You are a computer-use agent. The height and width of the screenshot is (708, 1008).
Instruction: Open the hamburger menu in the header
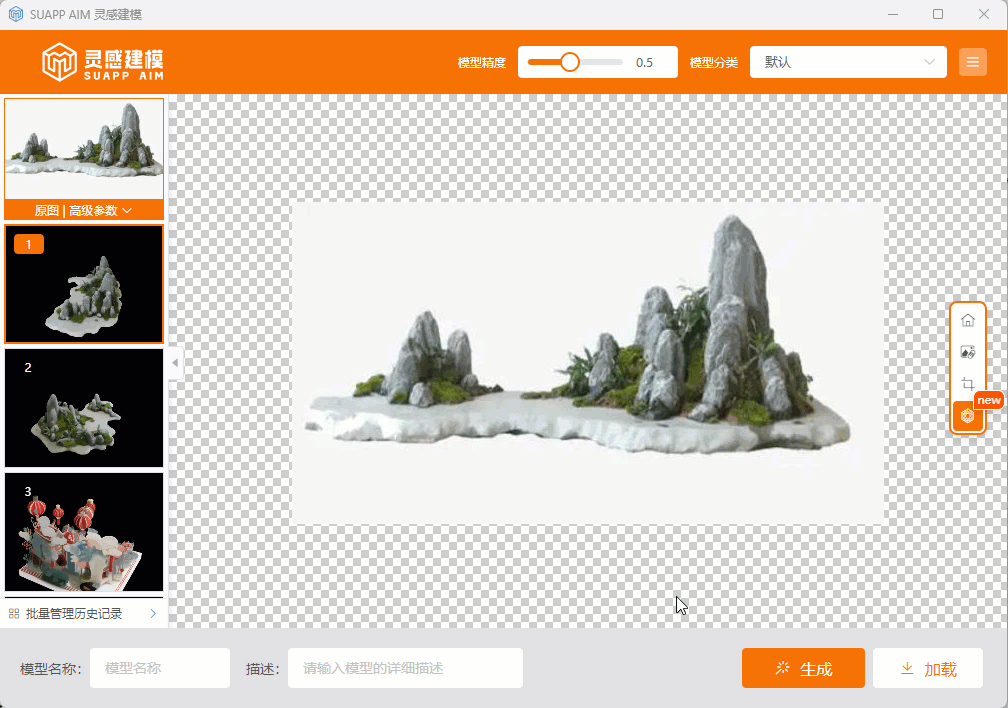972,62
